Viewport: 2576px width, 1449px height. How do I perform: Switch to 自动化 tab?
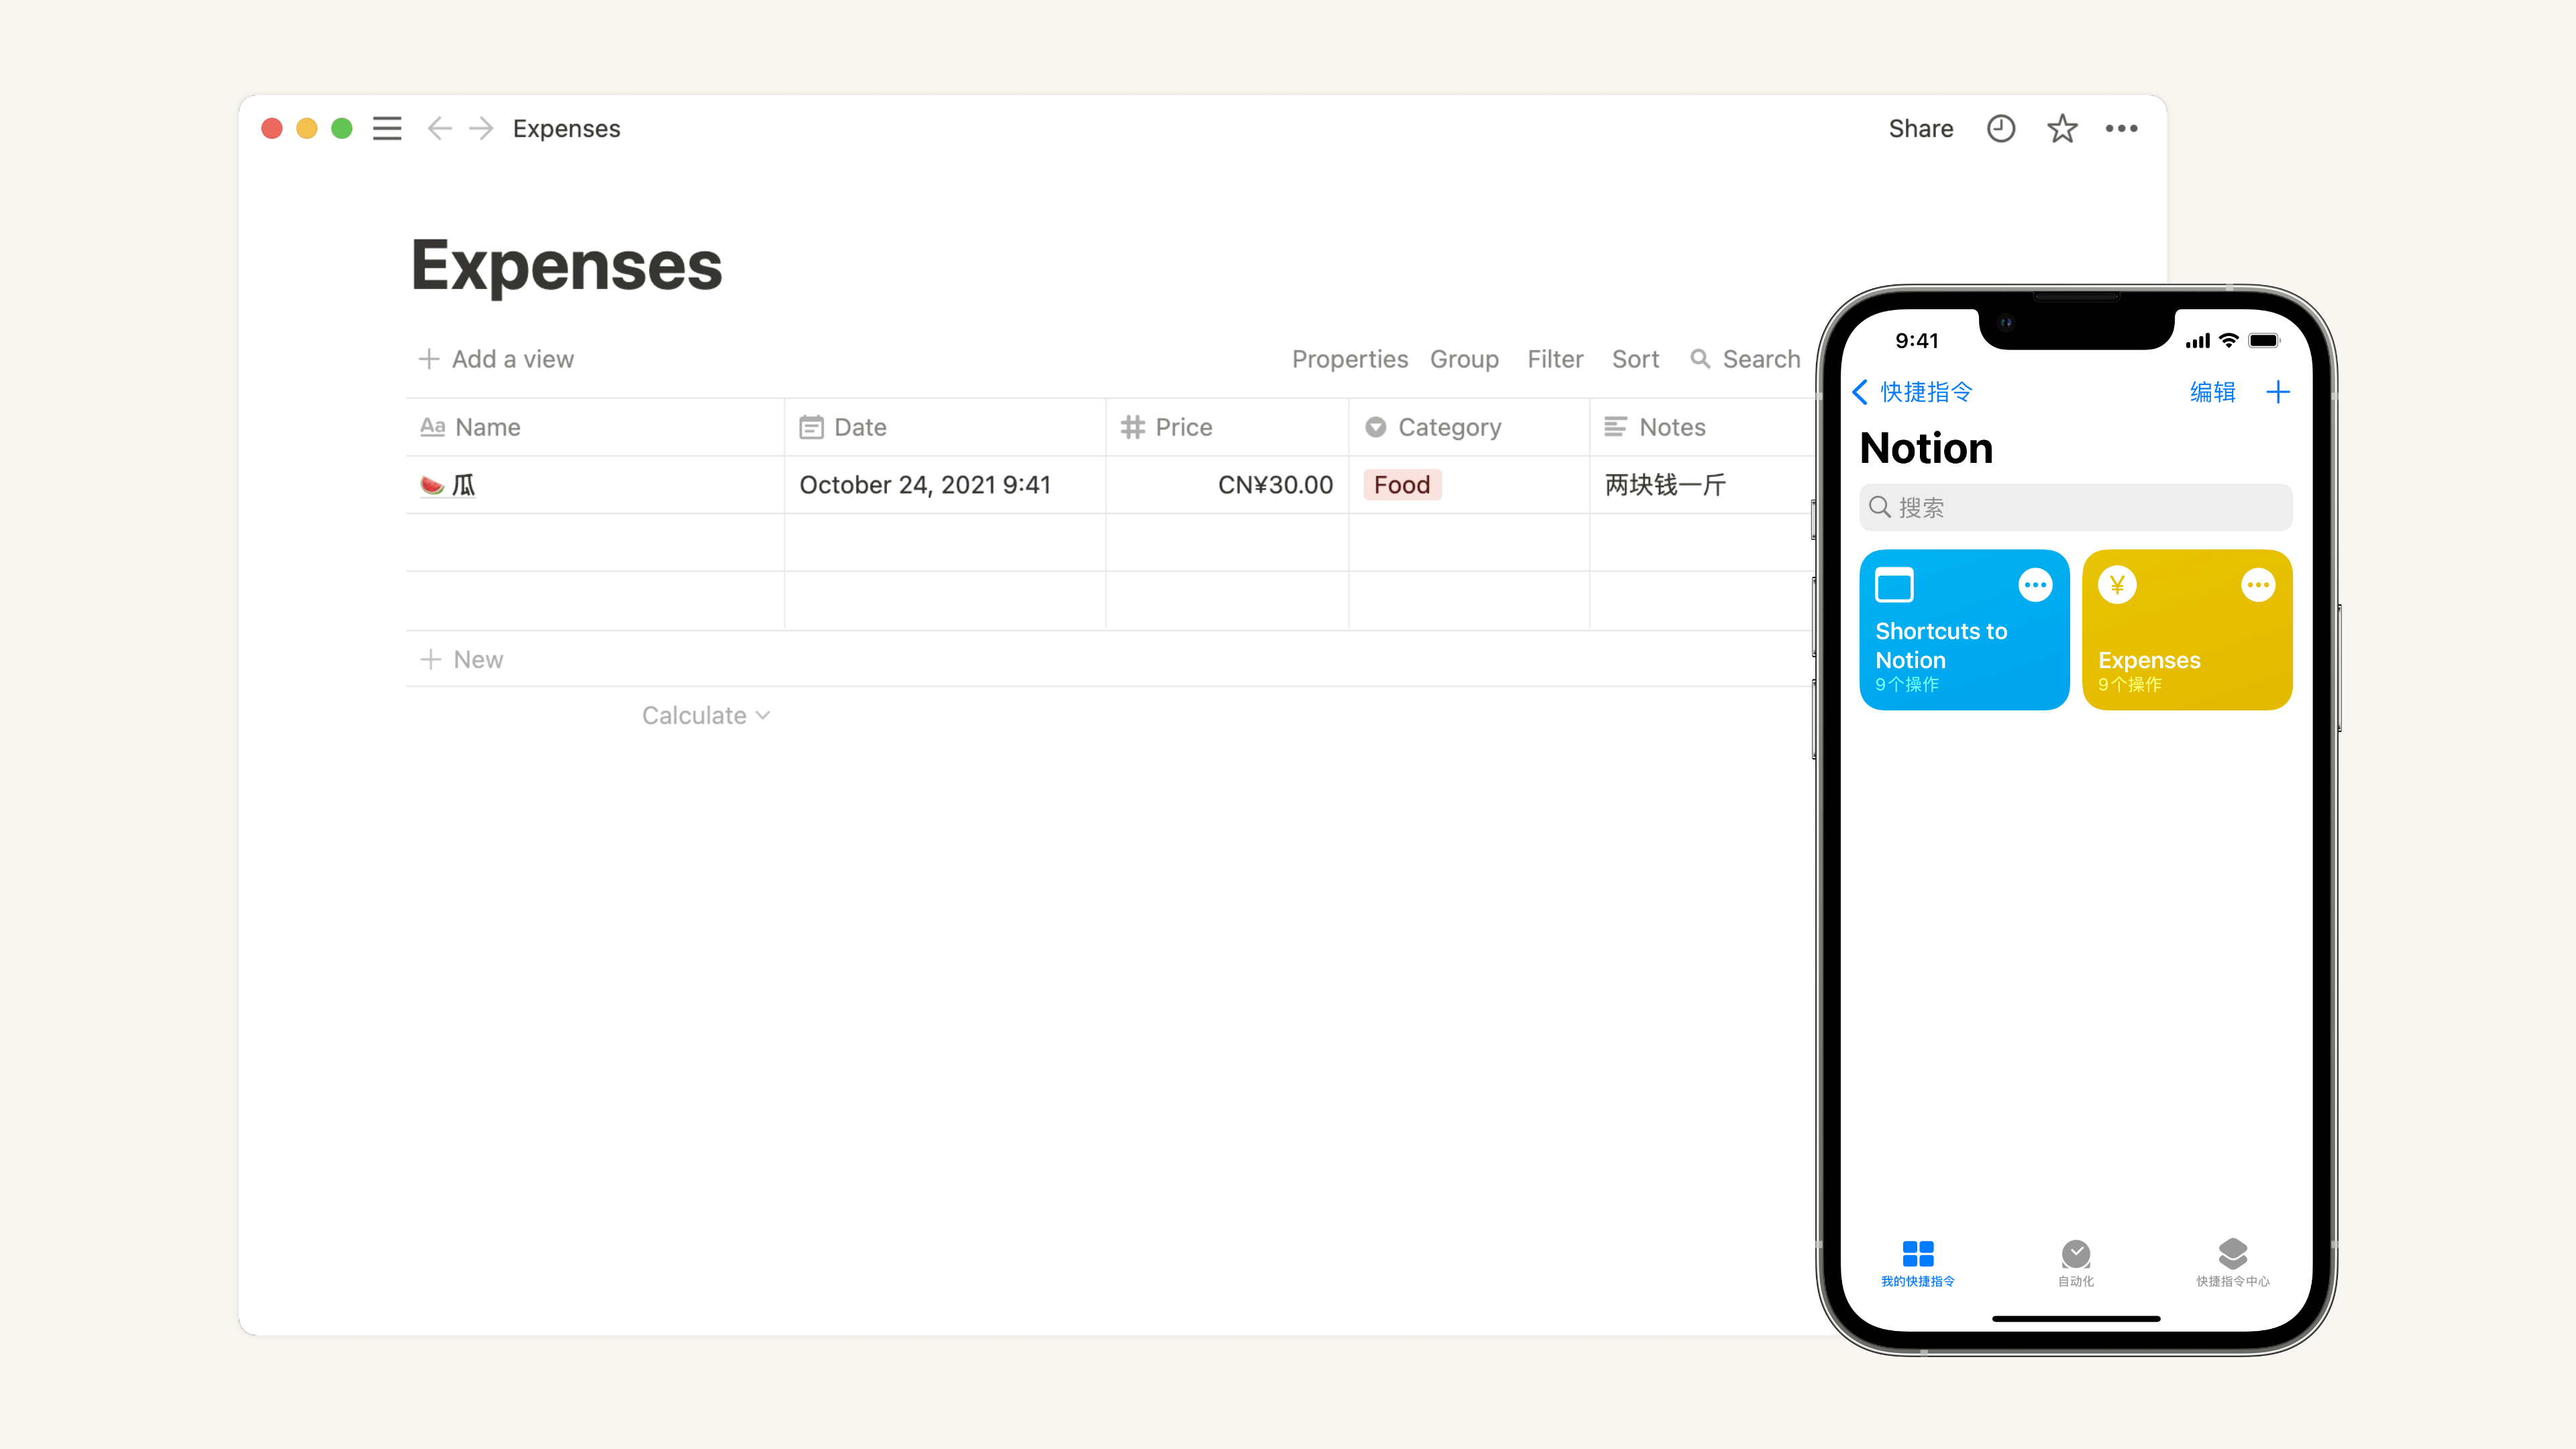[2075, 1263]
